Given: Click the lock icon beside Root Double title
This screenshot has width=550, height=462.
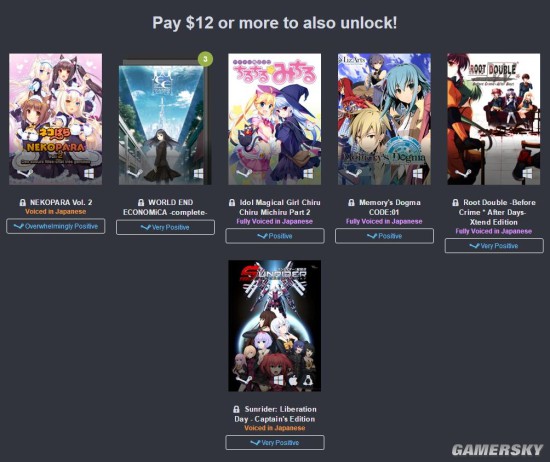Looking at the screenshot, I should [x=455, y=202].
